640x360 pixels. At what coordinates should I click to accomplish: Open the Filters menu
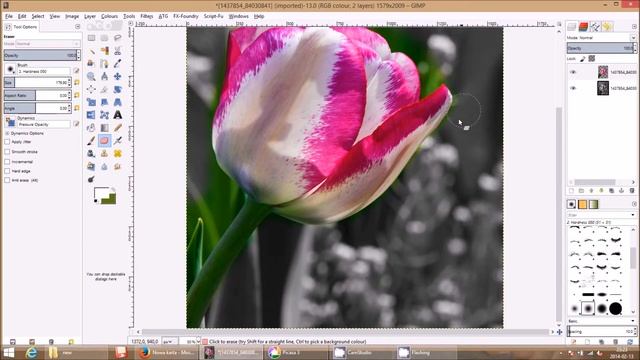click(147, 16)
